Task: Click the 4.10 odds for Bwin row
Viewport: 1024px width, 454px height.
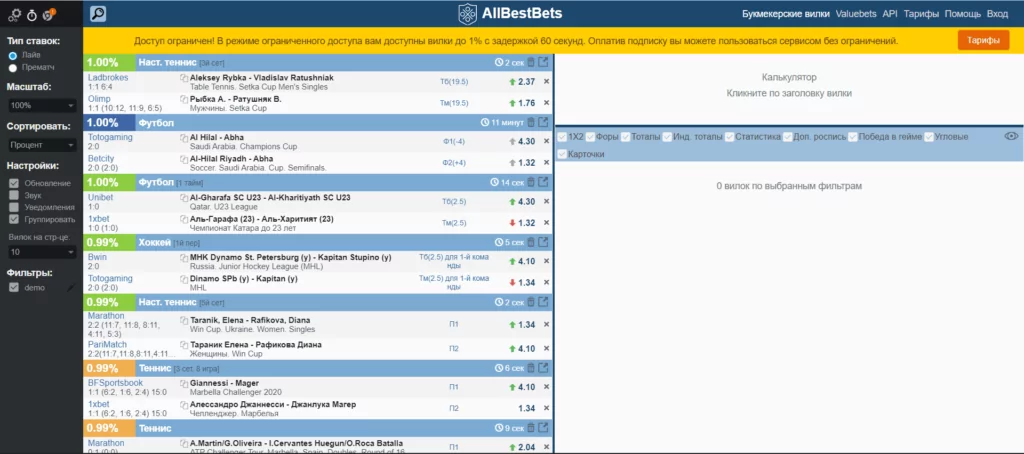Action: coord(526,261)
